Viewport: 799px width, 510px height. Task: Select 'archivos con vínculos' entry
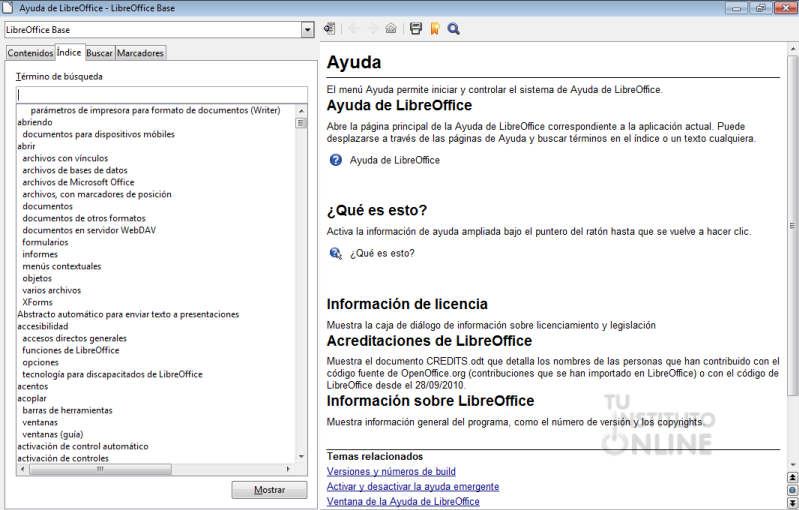point(65,158)
